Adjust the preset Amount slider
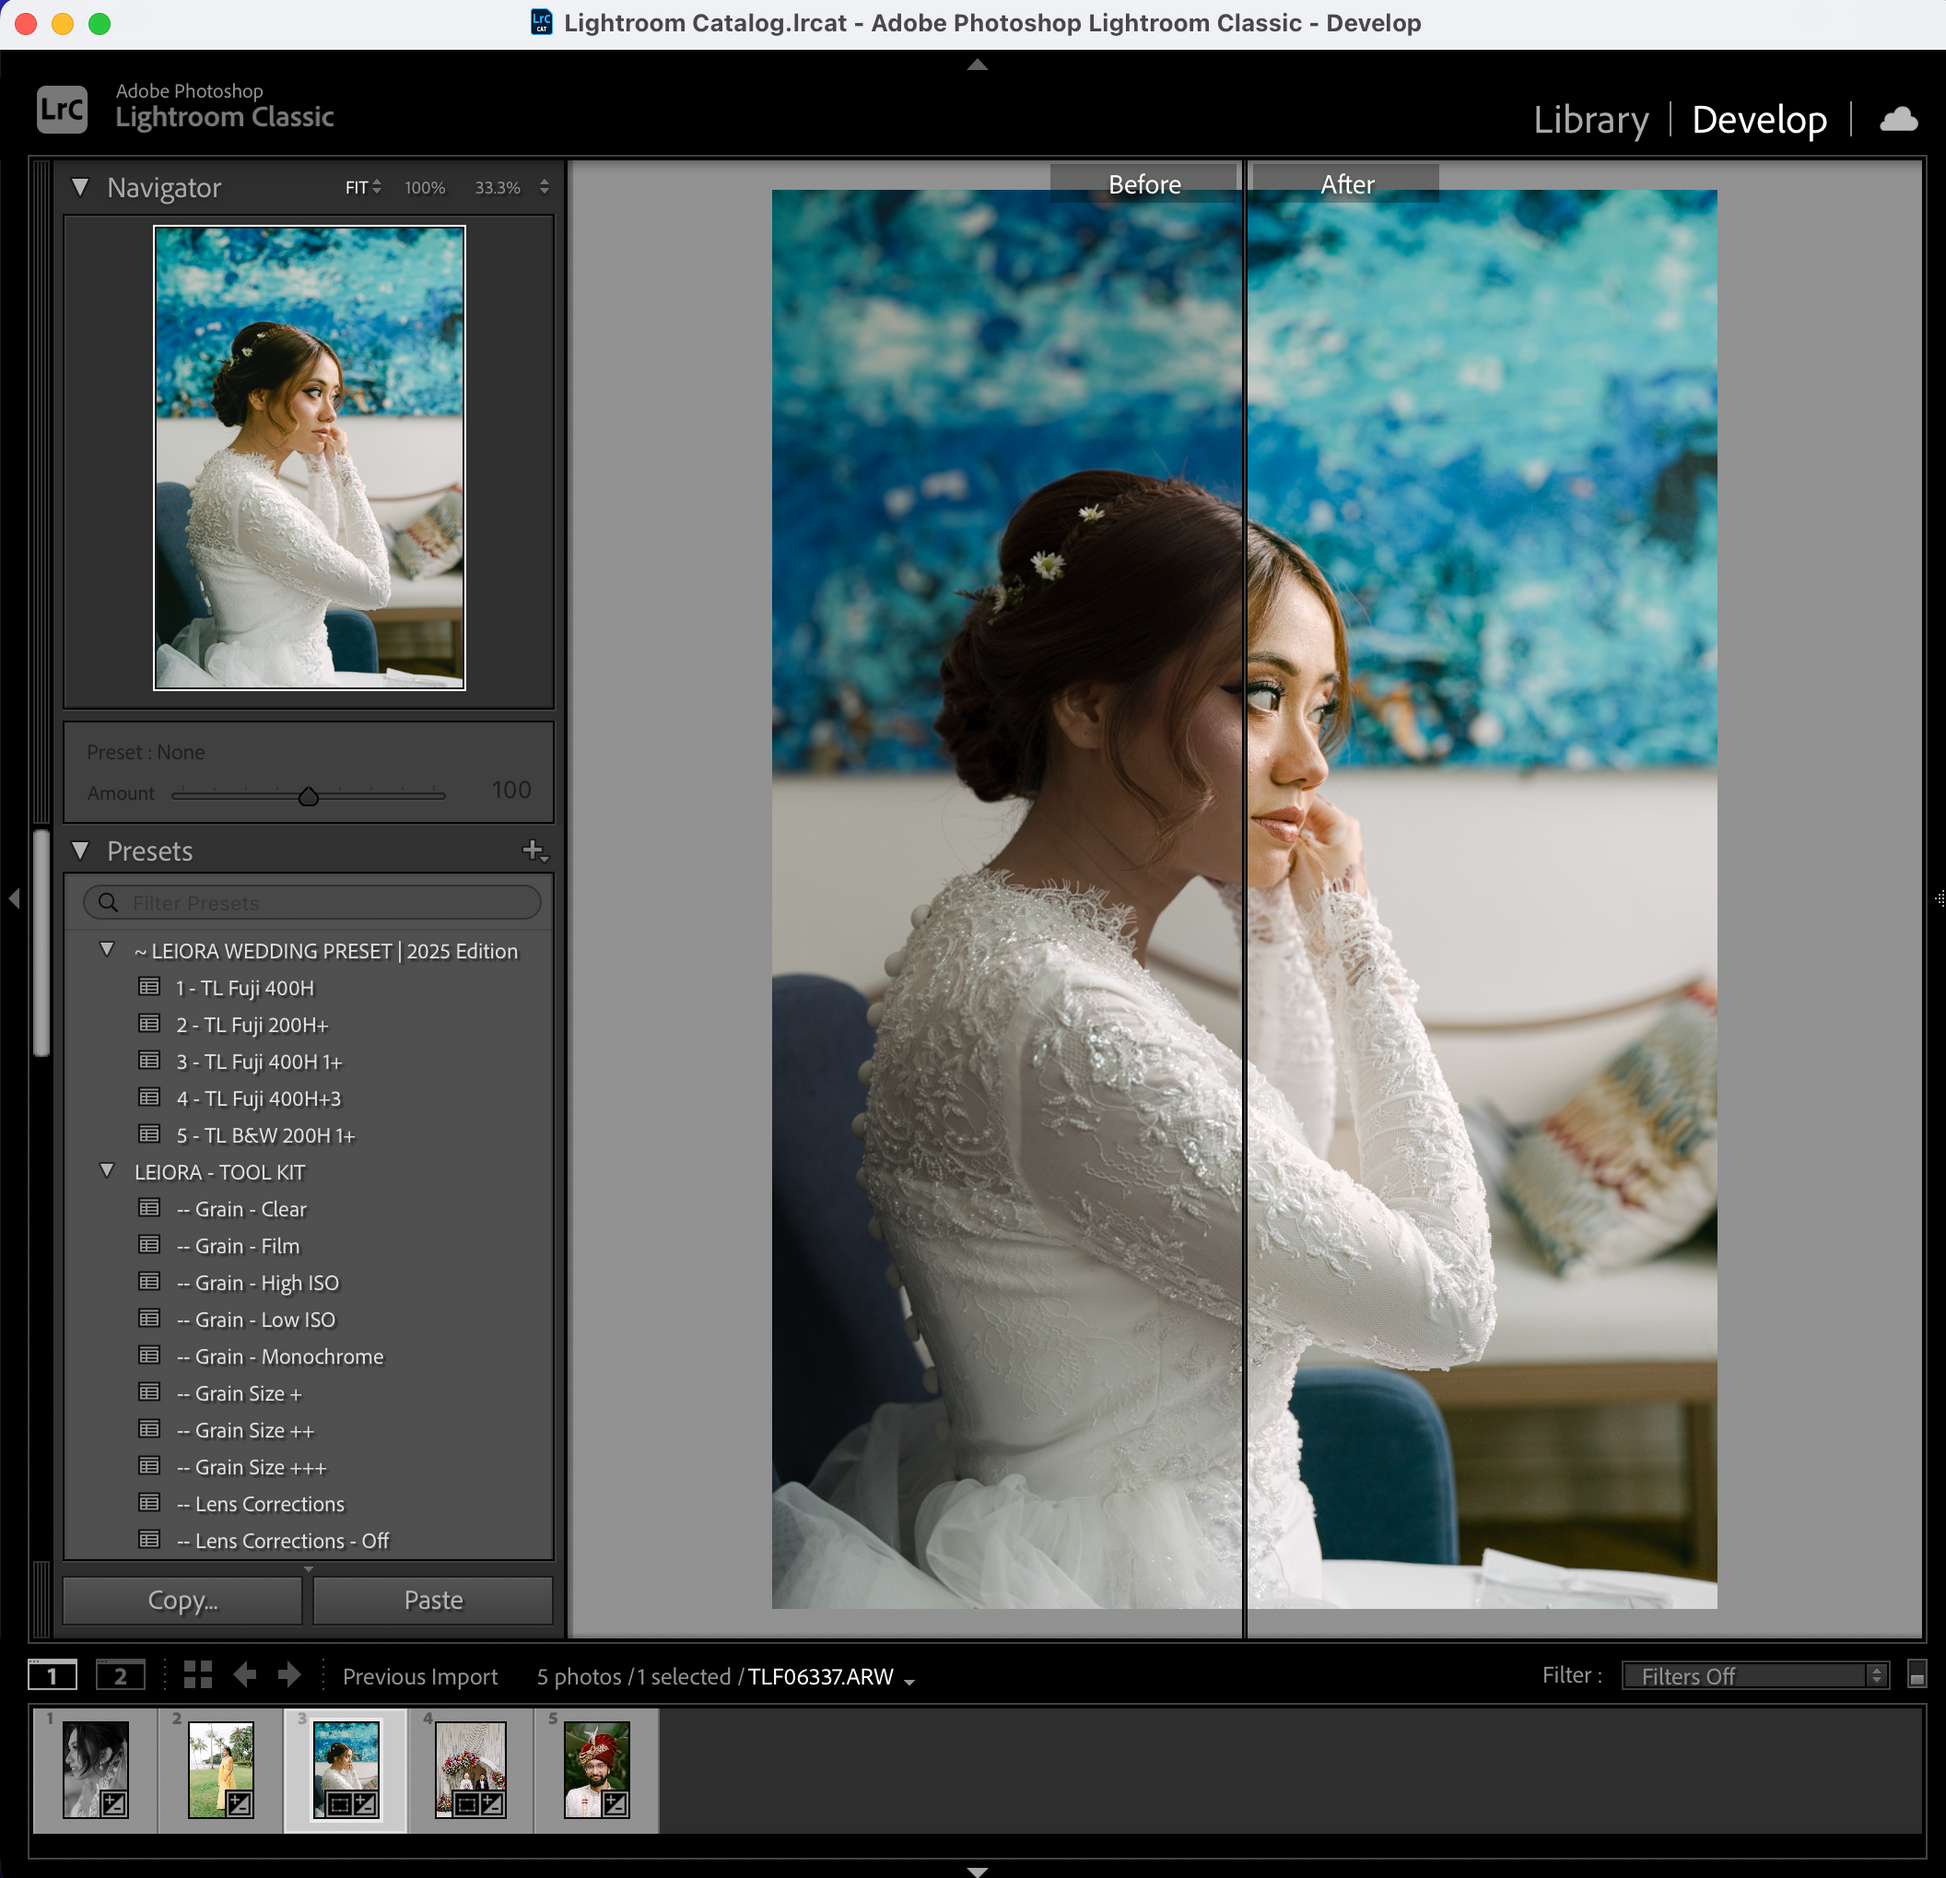The height and width of the screenshot is (1878, 1946). coord(309,797)
